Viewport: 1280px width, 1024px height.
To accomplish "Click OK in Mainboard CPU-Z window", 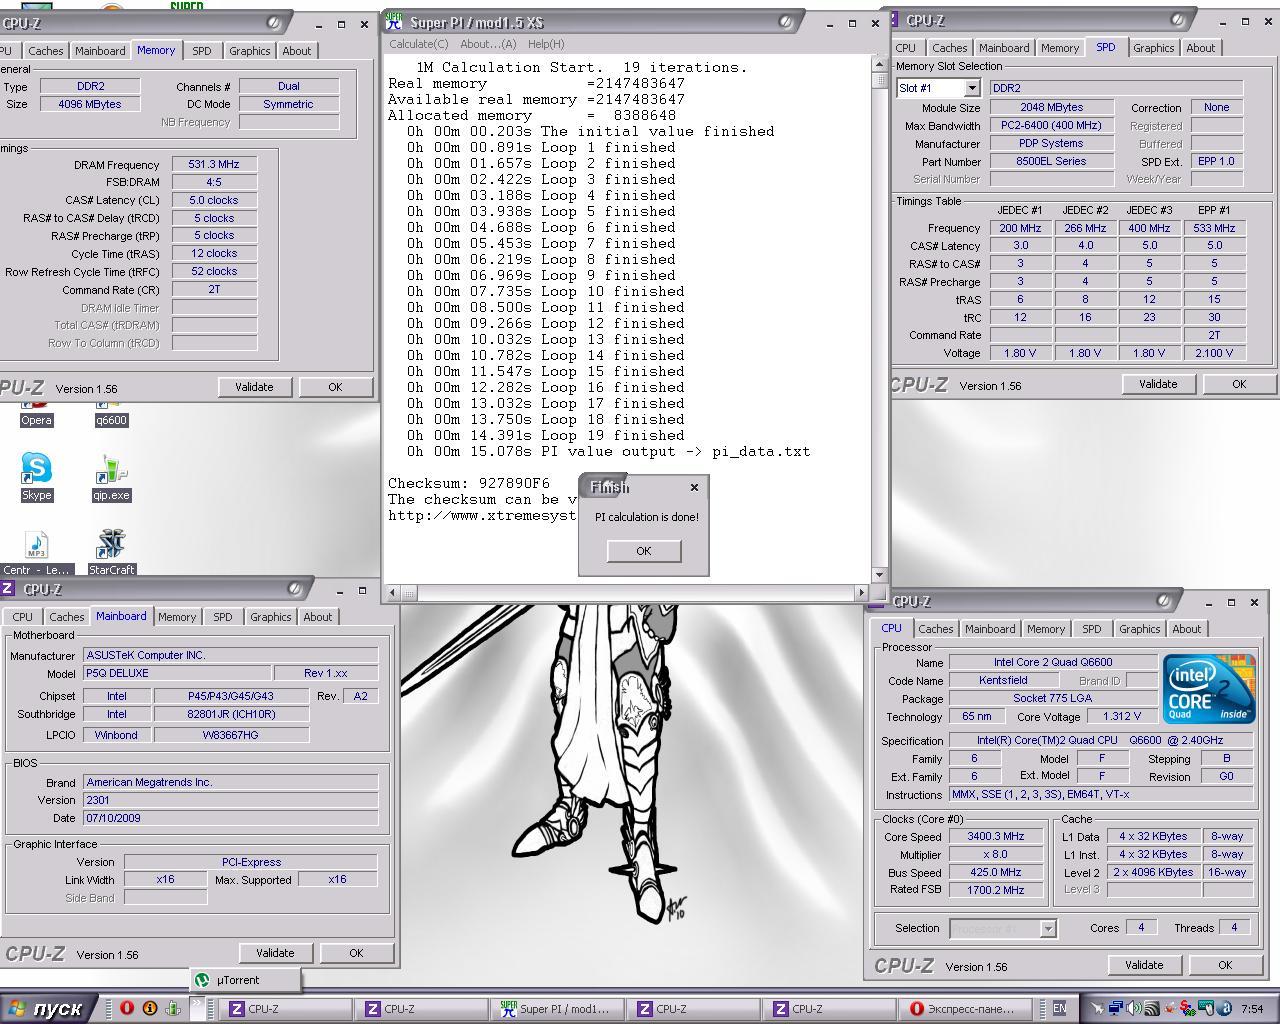I will (x=356, y=953).
